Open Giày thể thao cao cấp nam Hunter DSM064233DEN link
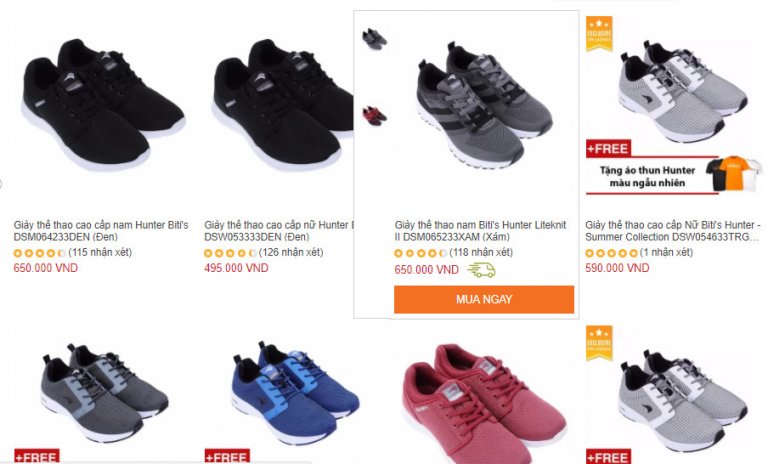The width and height of the screenshot is (768, 464). click(101, 231)
